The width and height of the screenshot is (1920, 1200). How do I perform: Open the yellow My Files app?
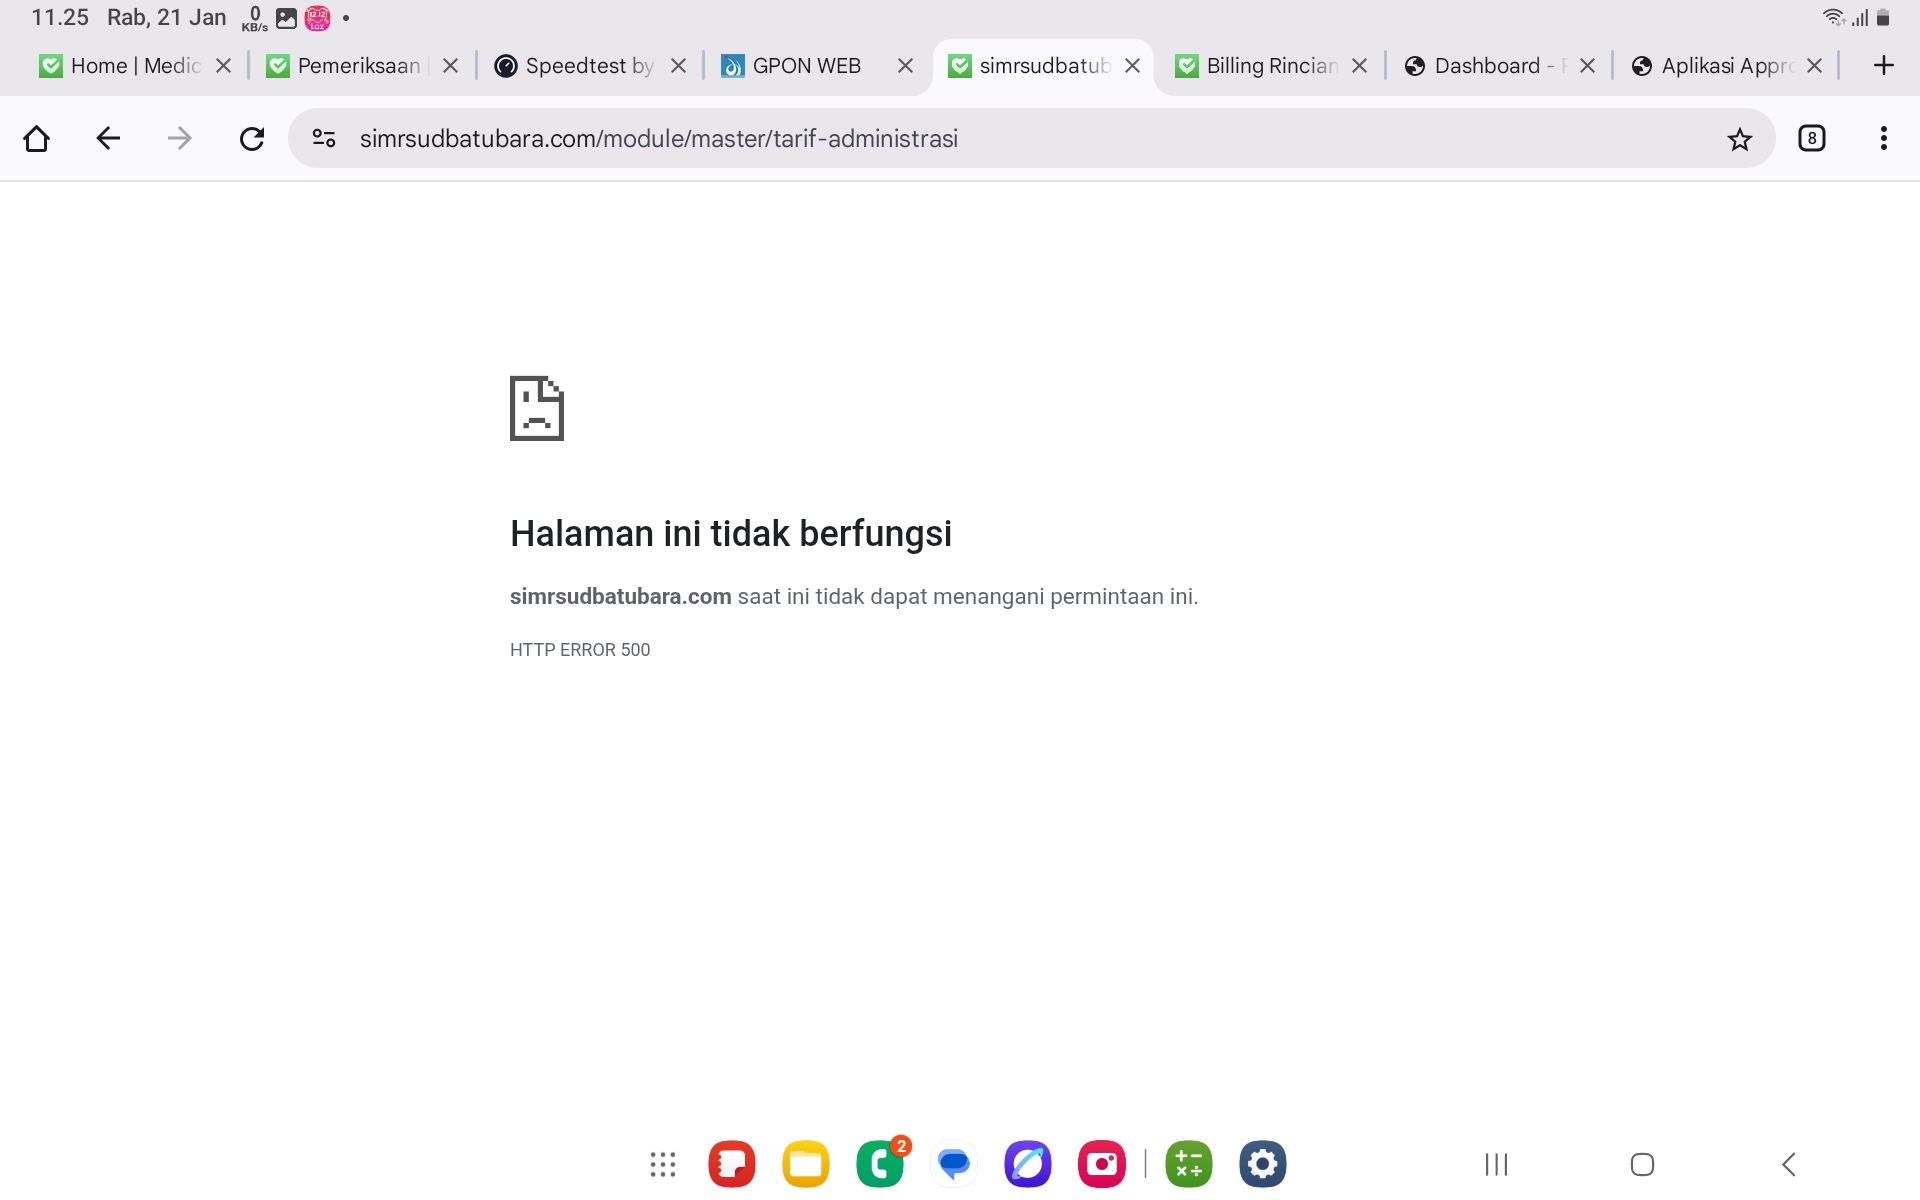tap(806, 1164)
